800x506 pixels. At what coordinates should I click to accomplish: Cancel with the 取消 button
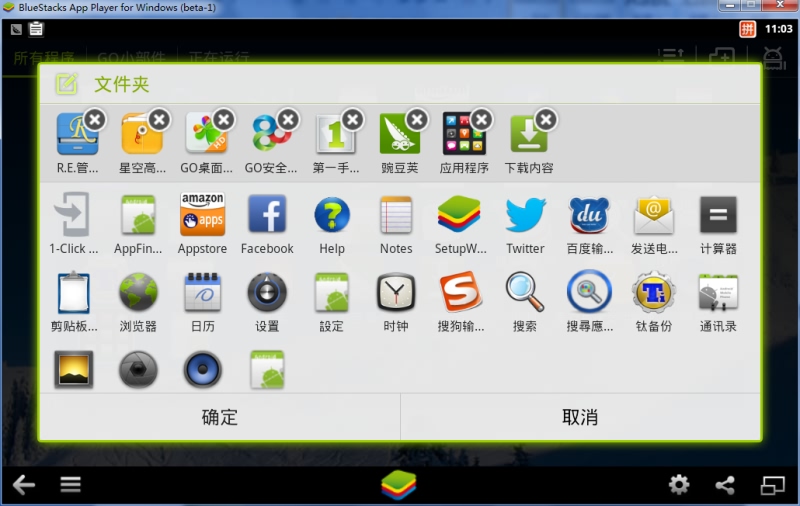point(580,417)
